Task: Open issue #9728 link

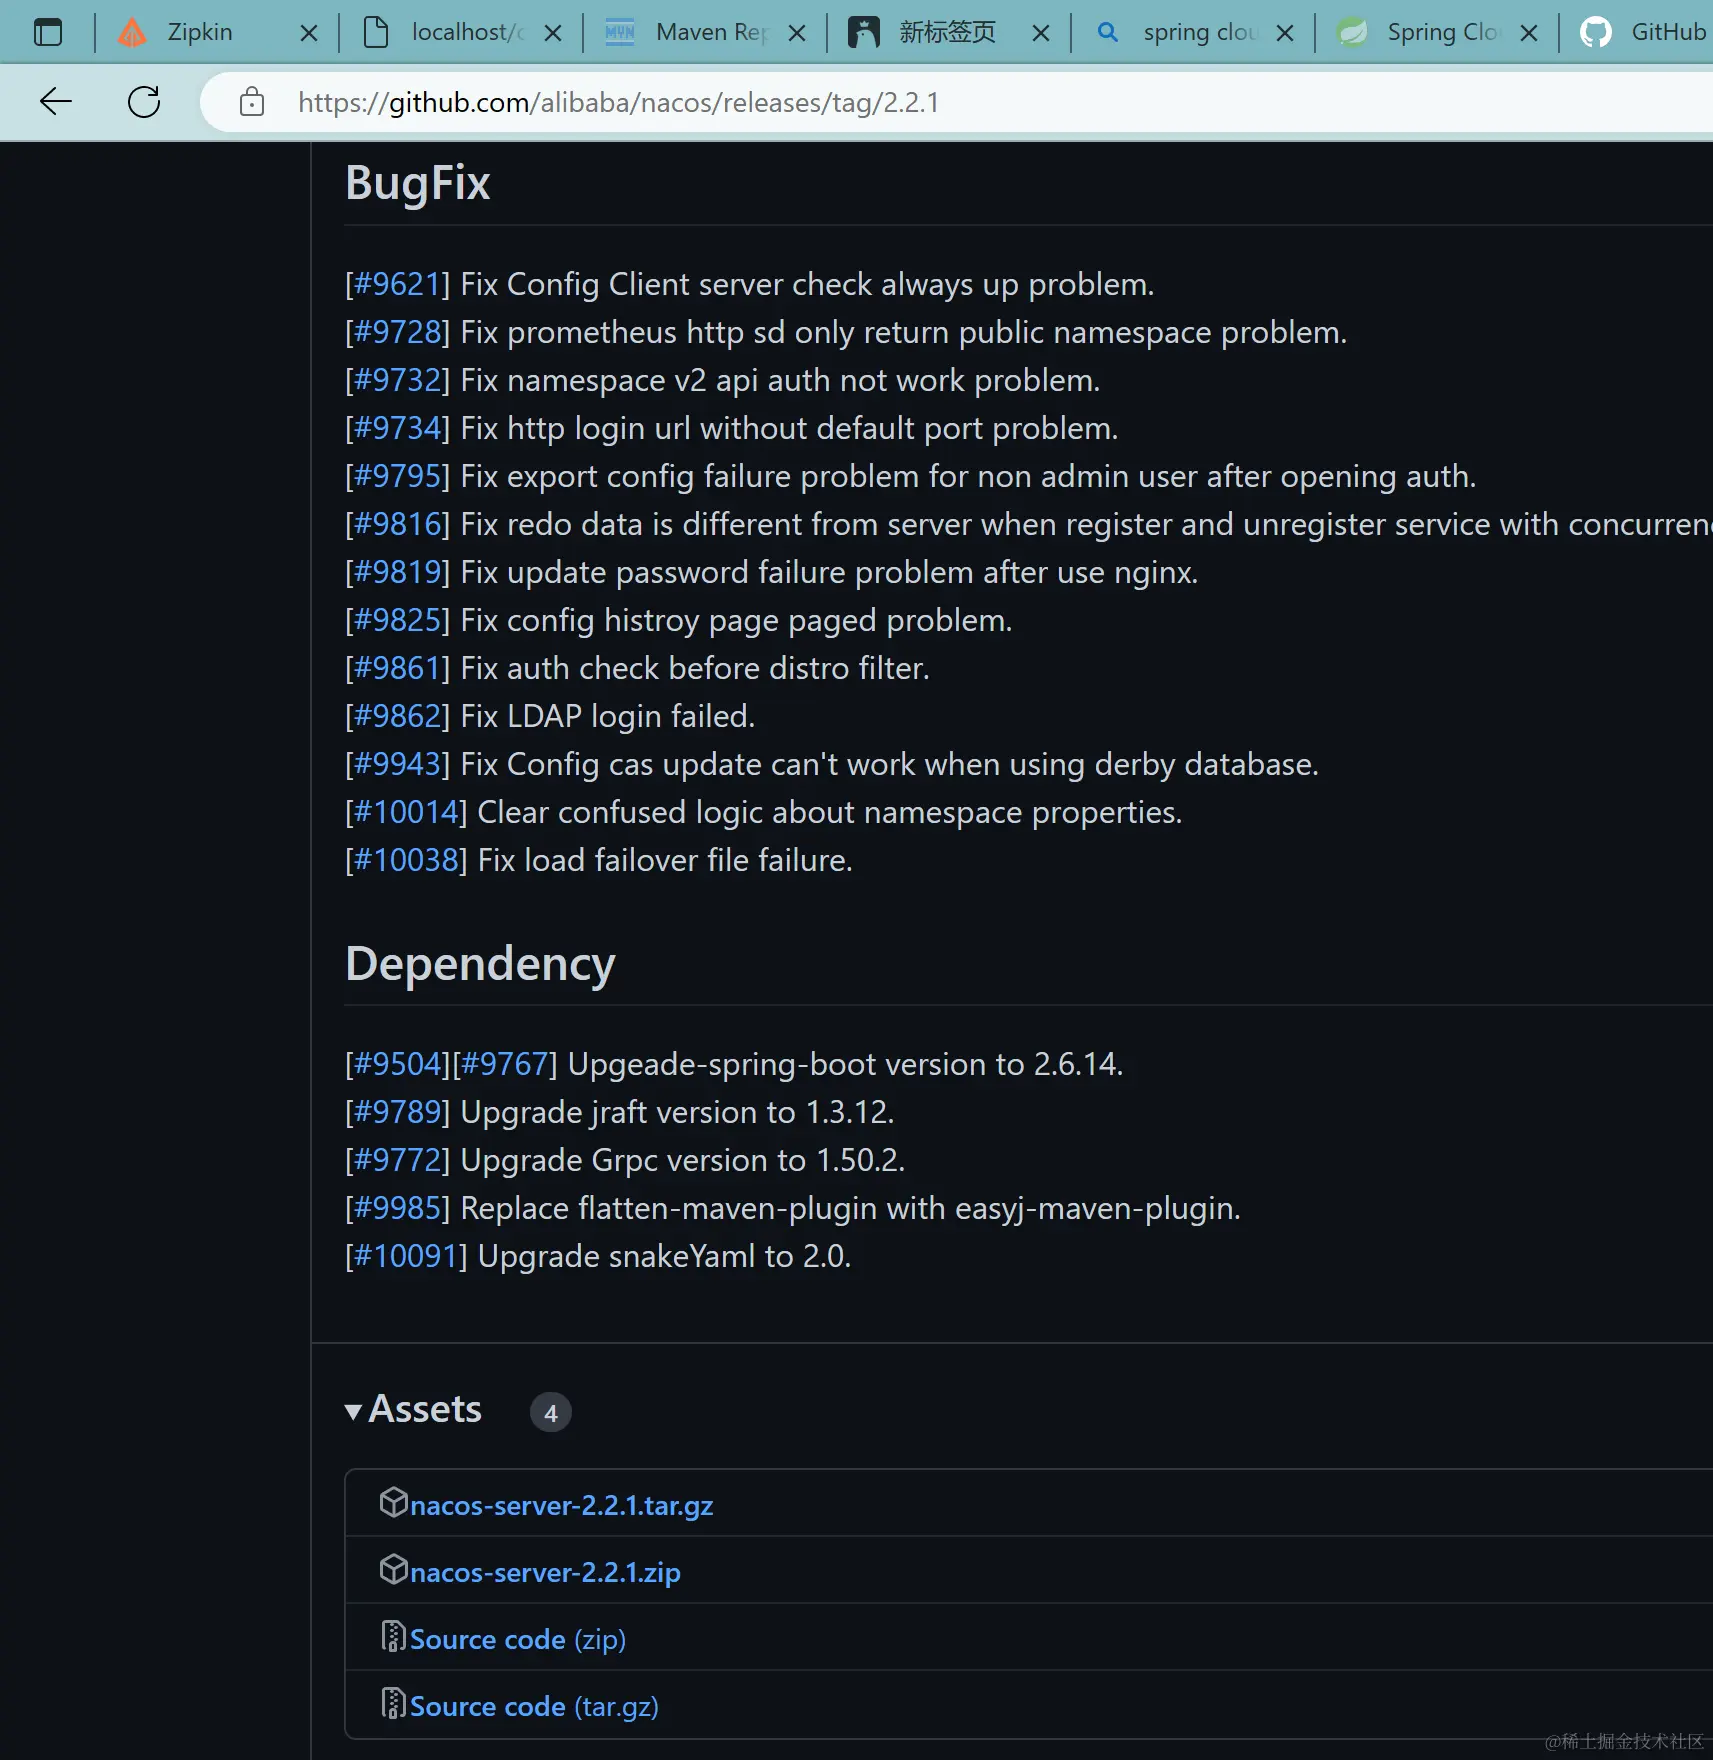Action: tap(397, 332)
